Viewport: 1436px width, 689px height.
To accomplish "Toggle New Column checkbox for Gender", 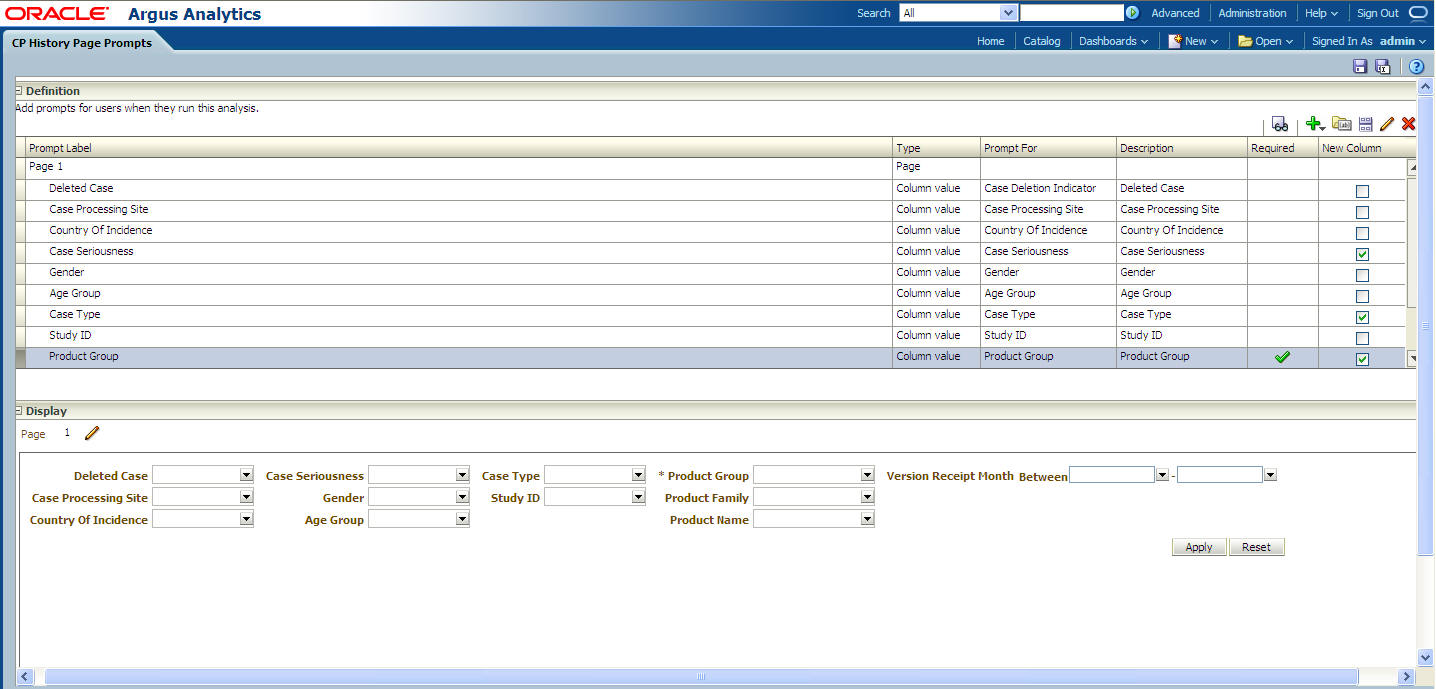I will coord(1362,275).
